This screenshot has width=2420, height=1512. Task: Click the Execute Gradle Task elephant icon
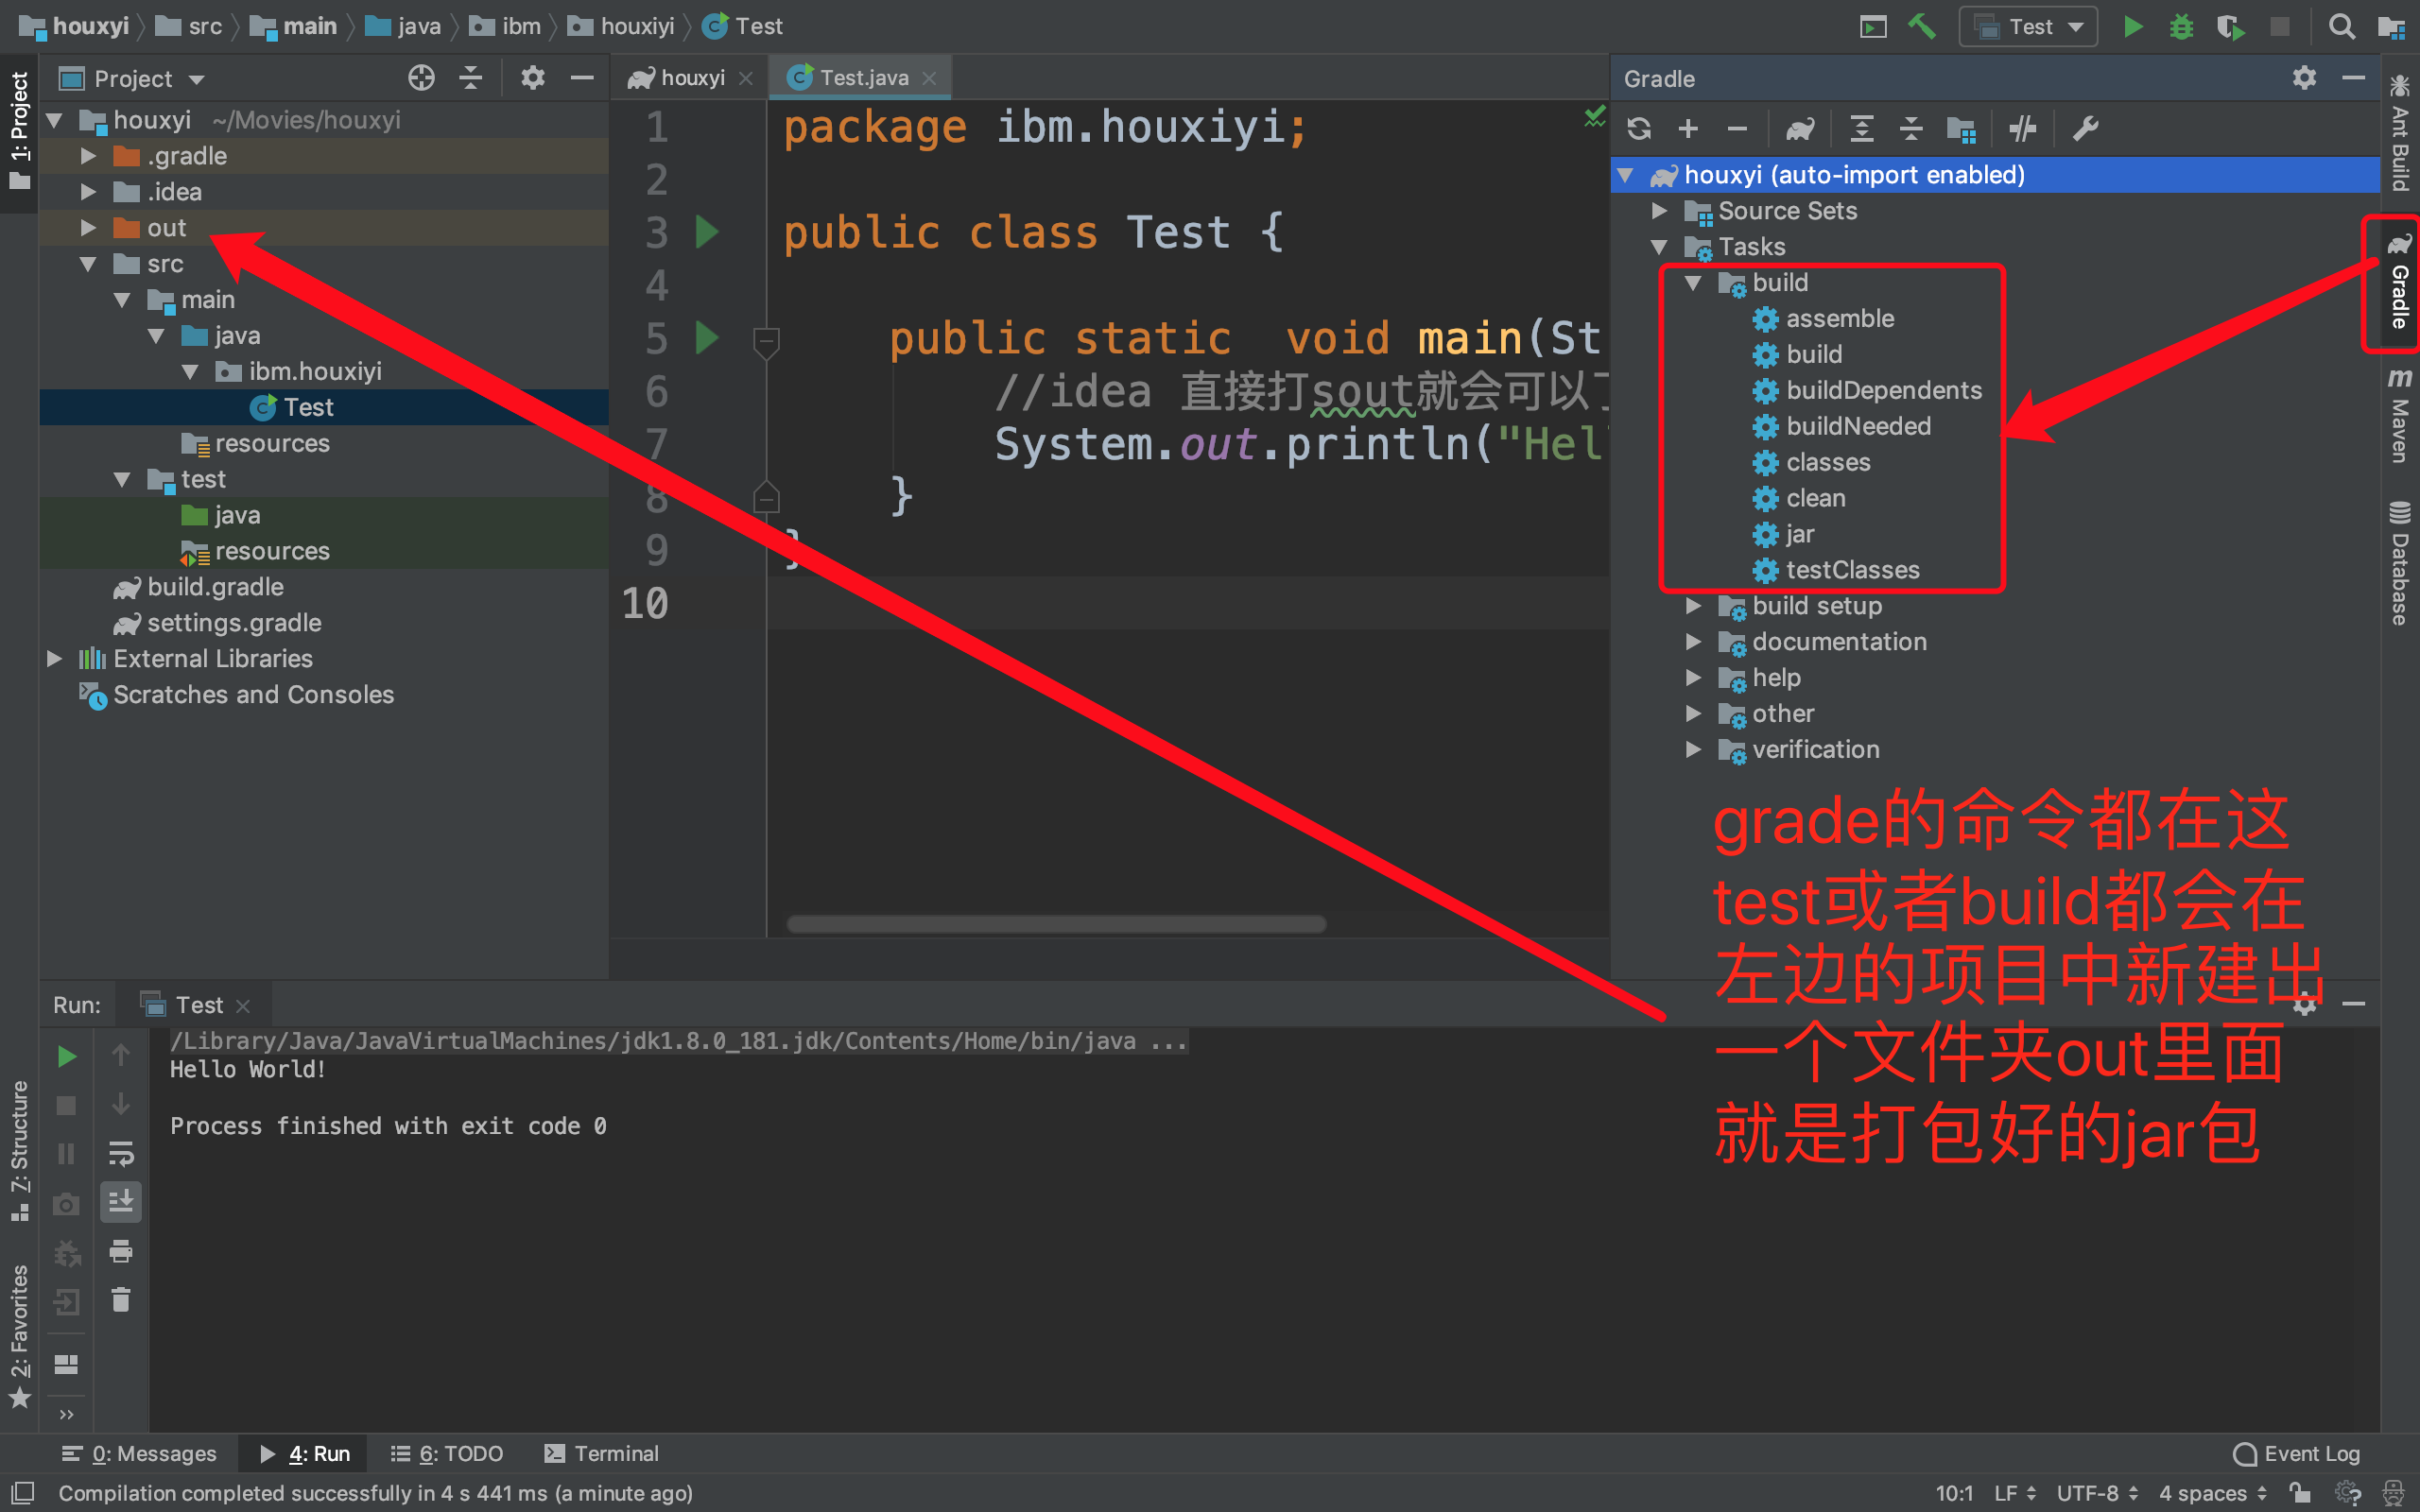[x=1800, y=129]
